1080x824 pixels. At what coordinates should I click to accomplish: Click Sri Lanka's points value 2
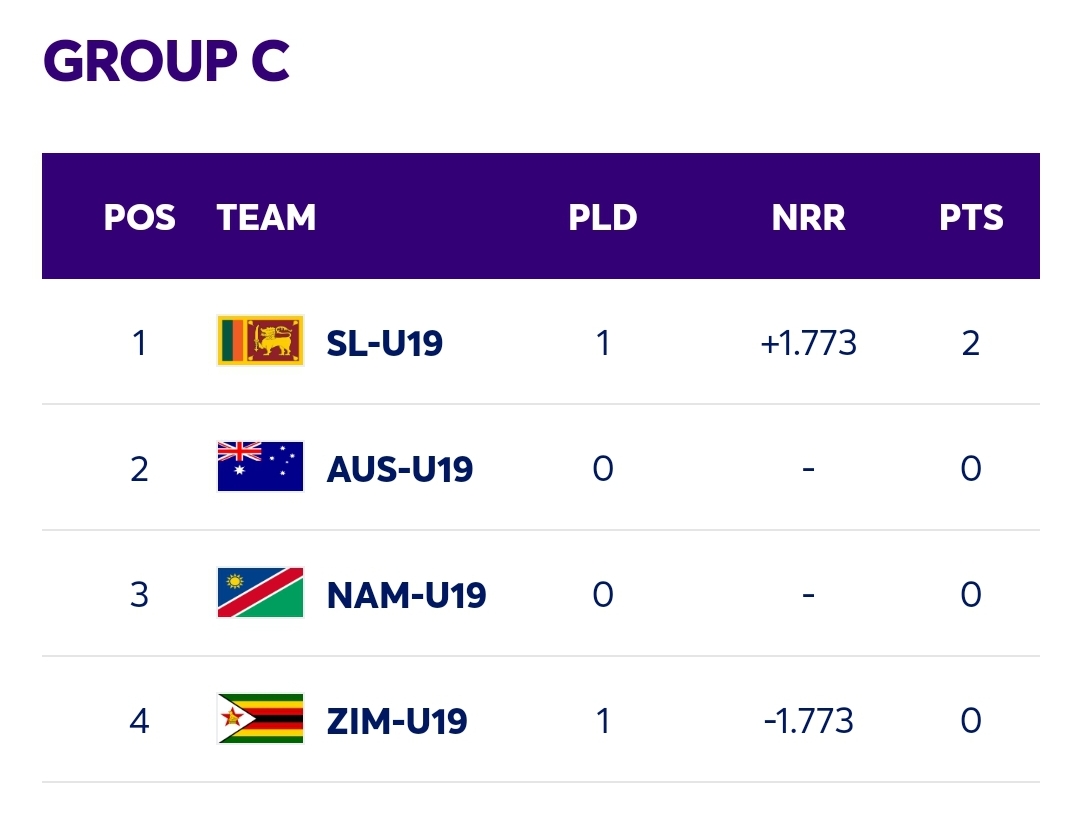tap(971, 343)
